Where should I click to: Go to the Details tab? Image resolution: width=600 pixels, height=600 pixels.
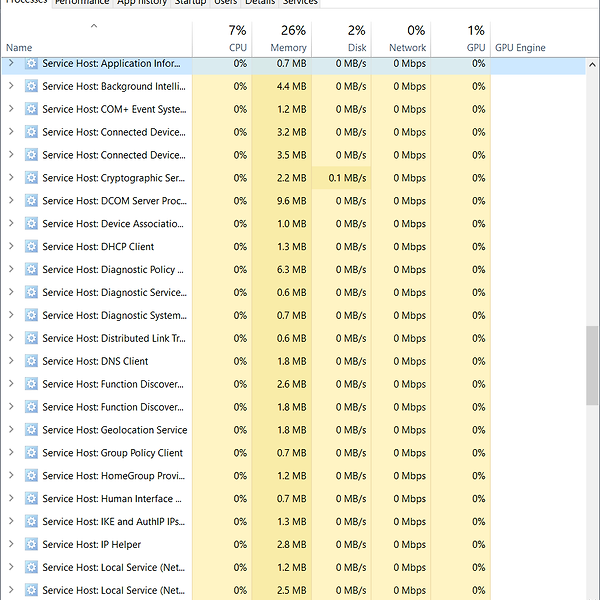click(260, 3)
